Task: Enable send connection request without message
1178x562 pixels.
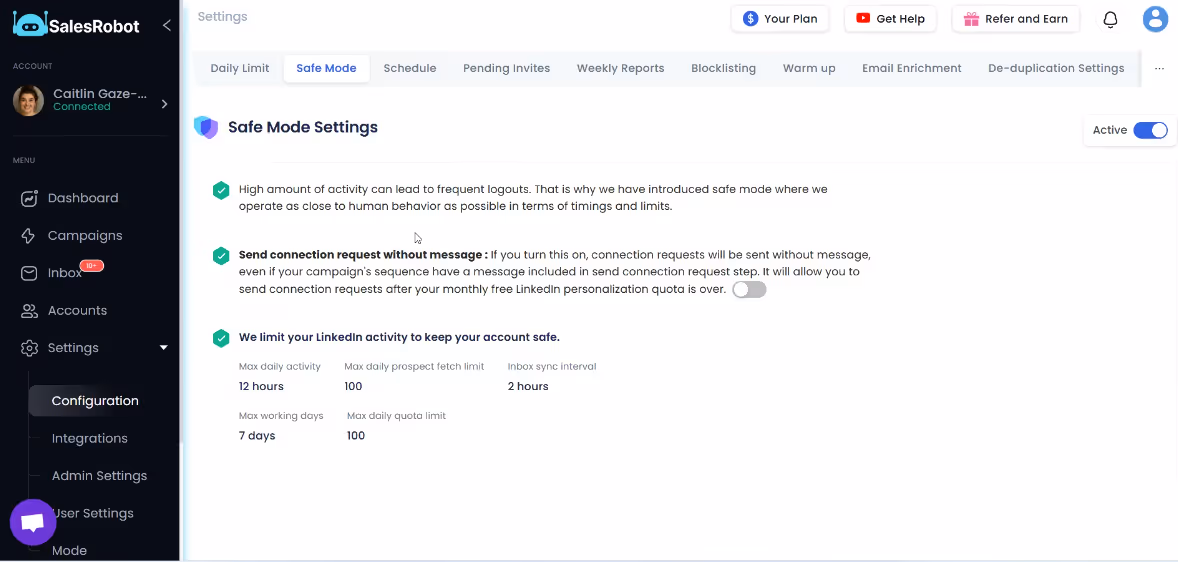Action: click(749, 290)
